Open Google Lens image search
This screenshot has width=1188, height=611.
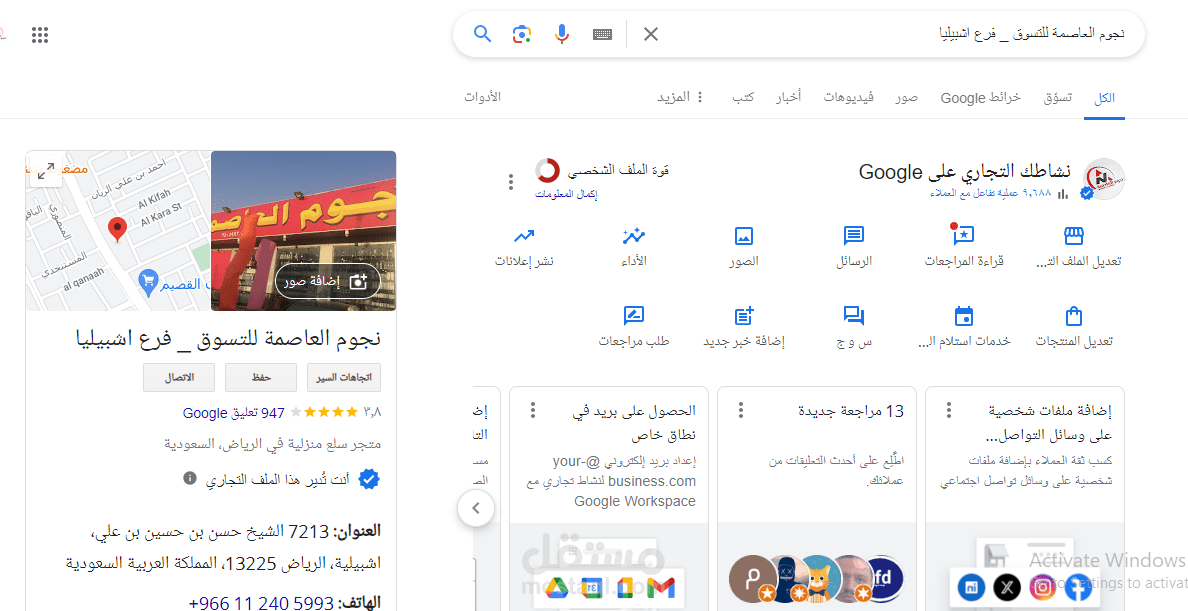(521, 33)
